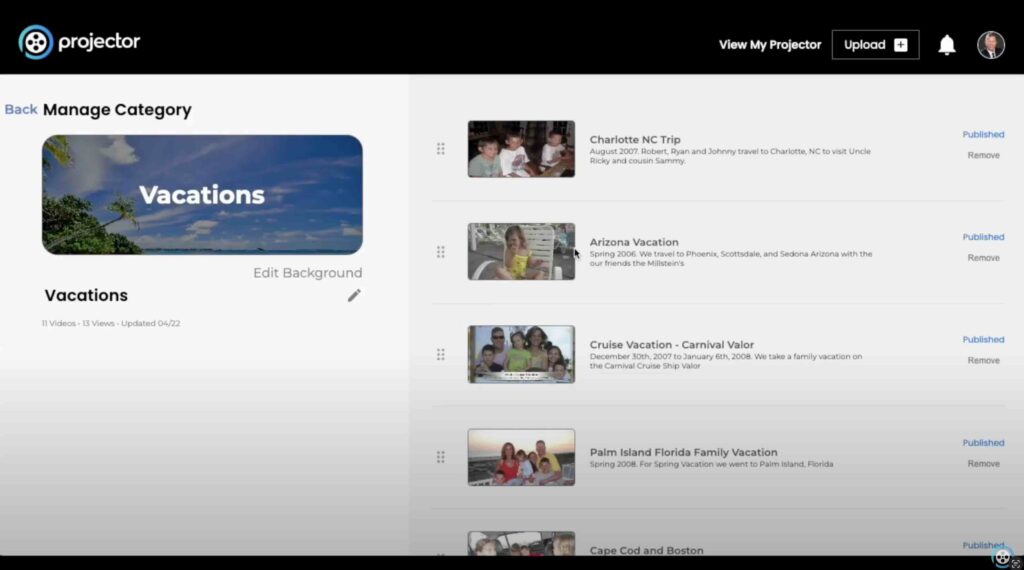1024x570 pixels.
Task: Click the Arizona Vacation description about Phoenix
Action: pos(731,259)
